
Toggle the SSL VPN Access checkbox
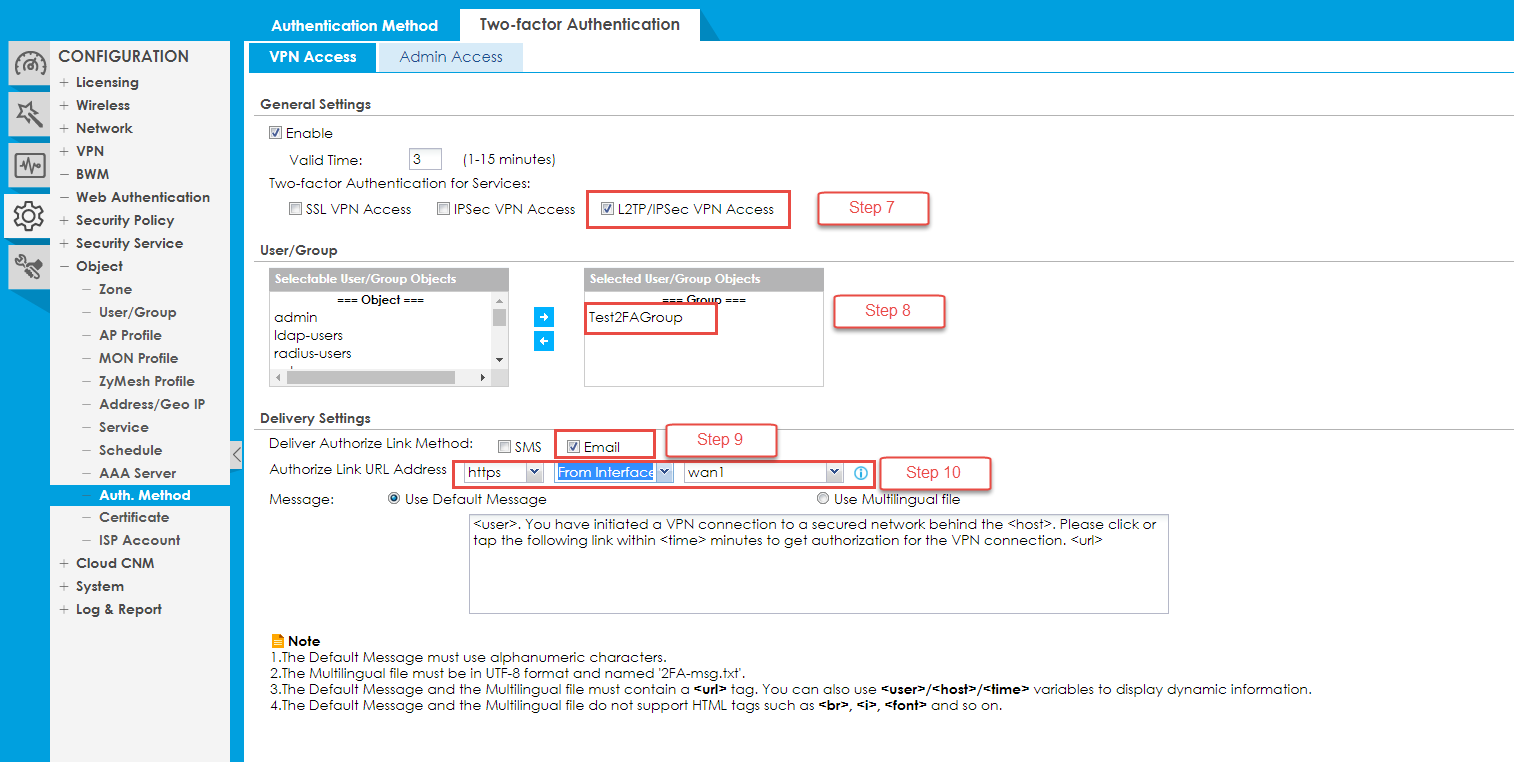pos(295,209)
